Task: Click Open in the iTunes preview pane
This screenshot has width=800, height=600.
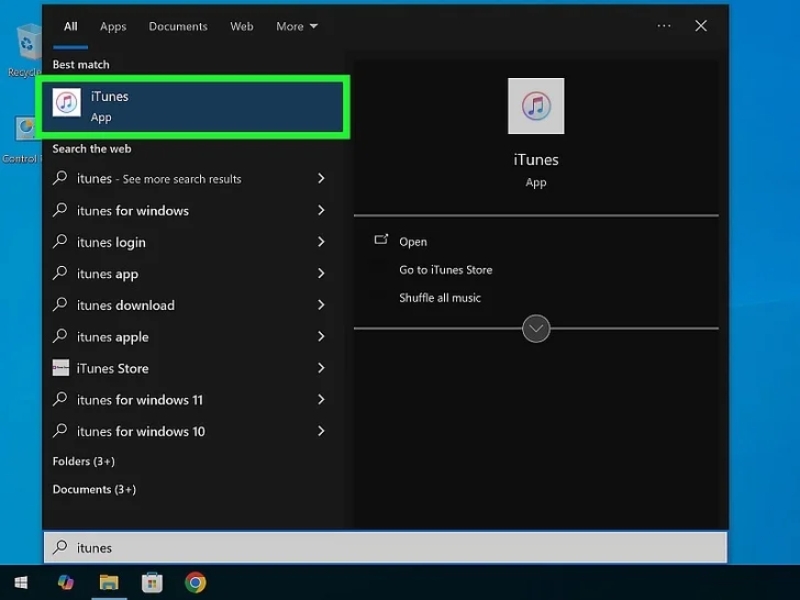Action: 413,241
